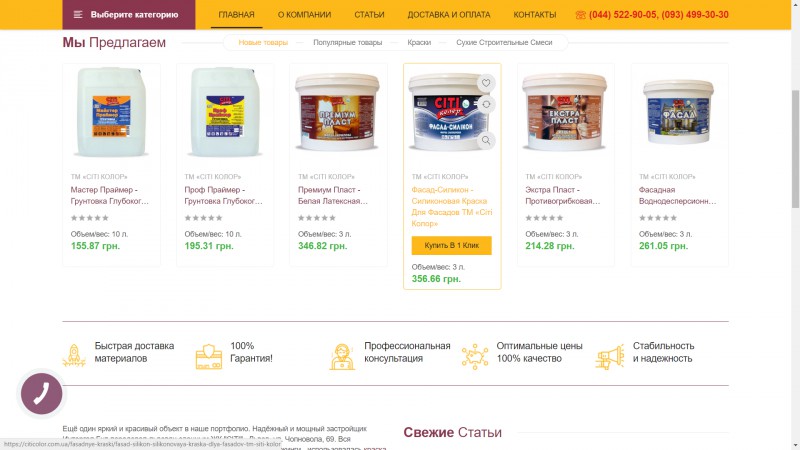Click the megaphone Стабильность icon
Viewport: 800px width, 450px height.
point(610,356)
